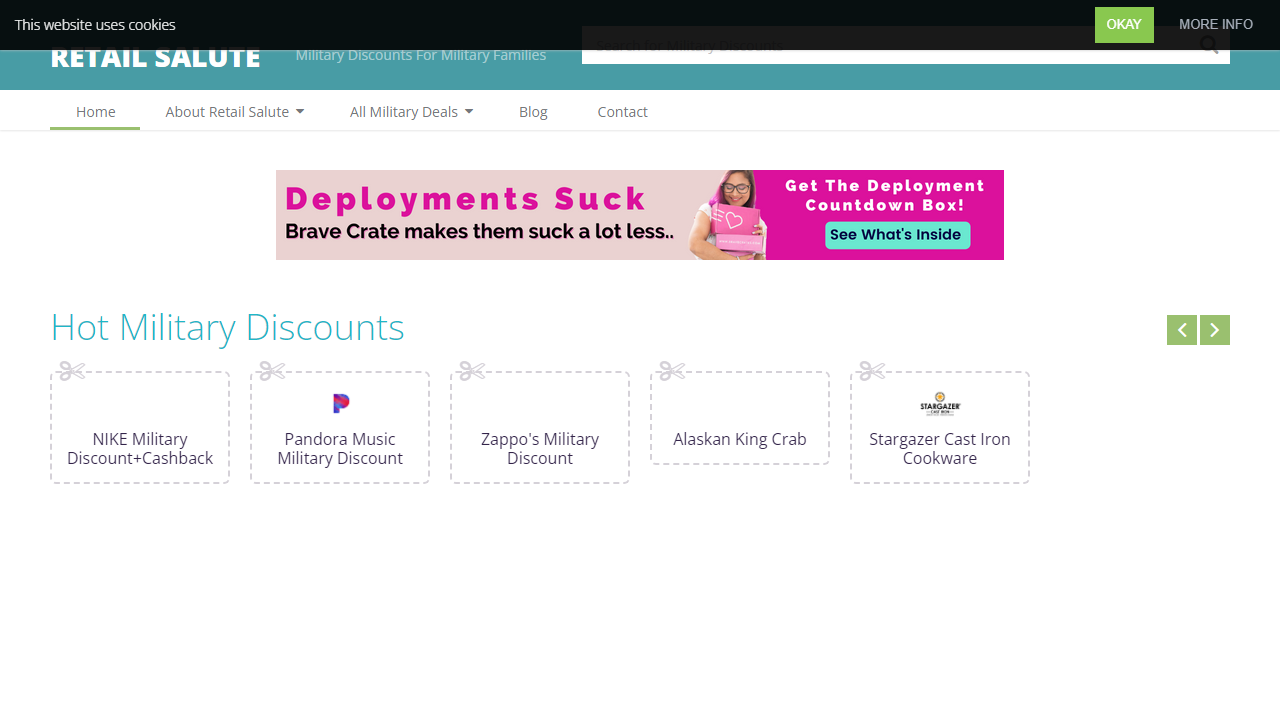1280x720 pixels.
Task: Open the Home tab
Action: [x=95, y=112]
